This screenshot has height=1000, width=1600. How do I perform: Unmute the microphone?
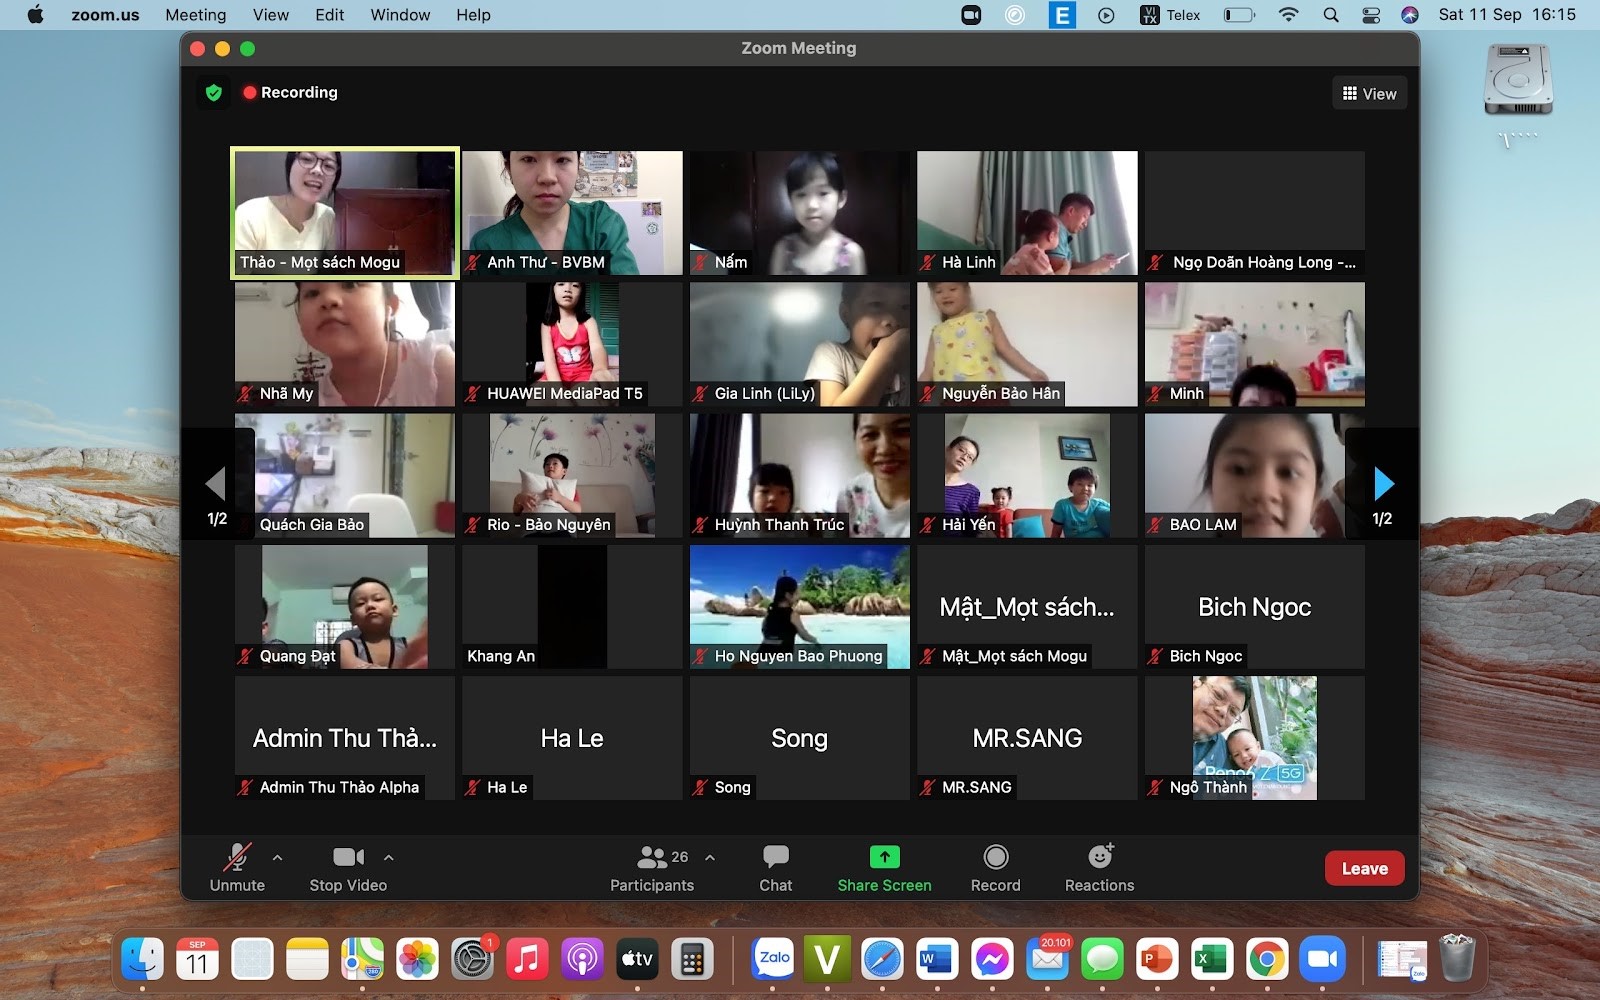237,868
